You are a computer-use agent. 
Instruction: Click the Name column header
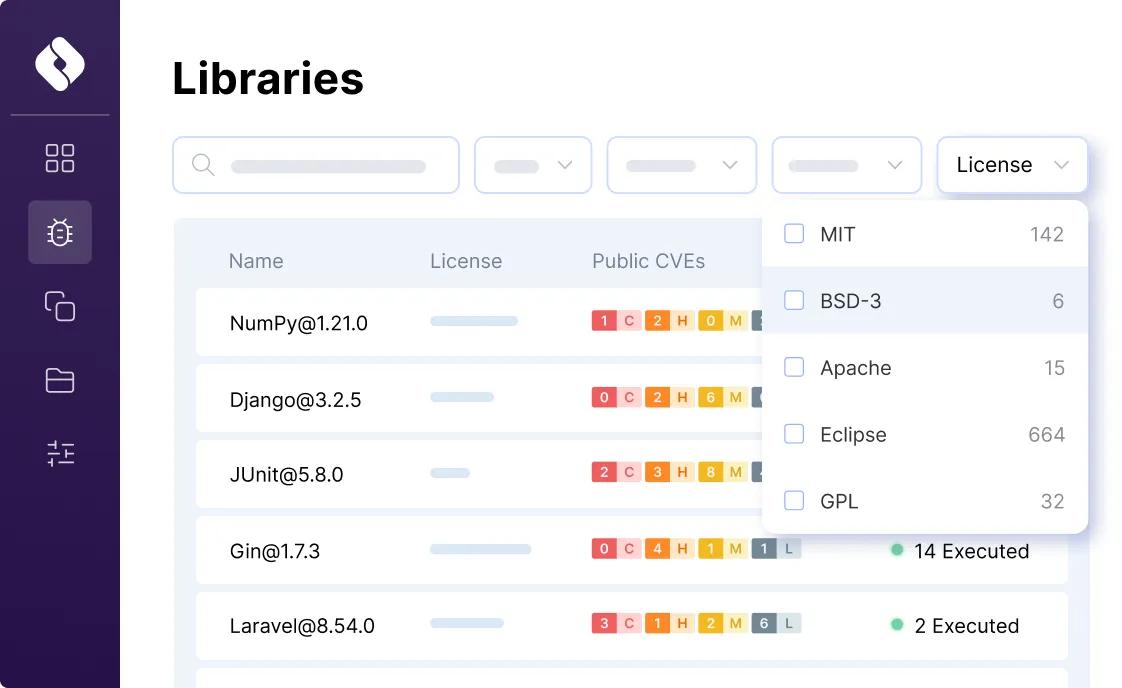tap(256, 261)
